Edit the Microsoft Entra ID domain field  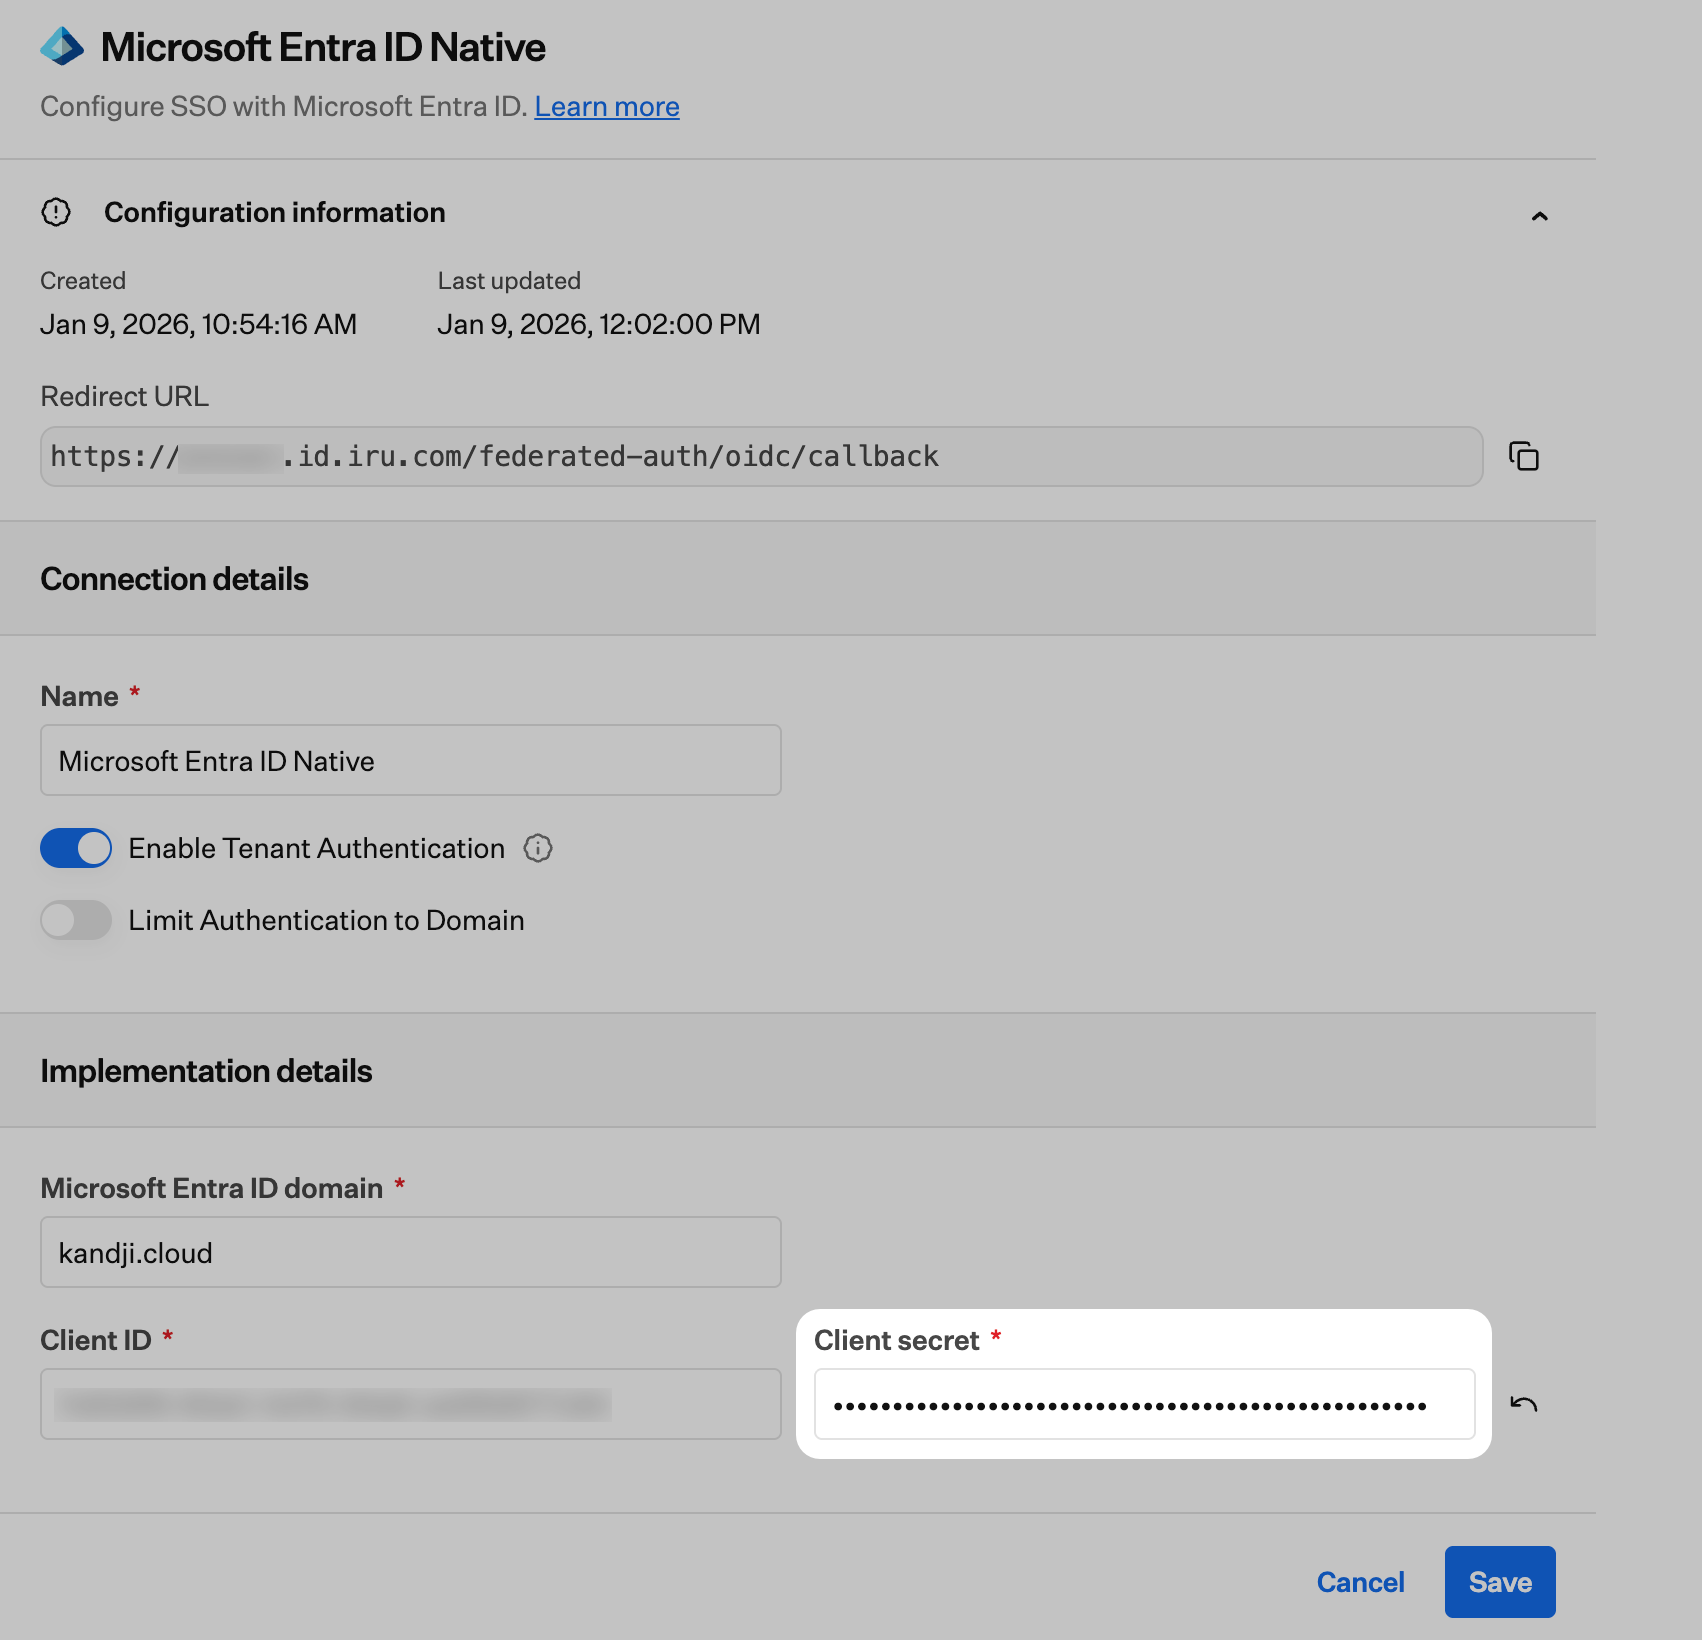411,1252
